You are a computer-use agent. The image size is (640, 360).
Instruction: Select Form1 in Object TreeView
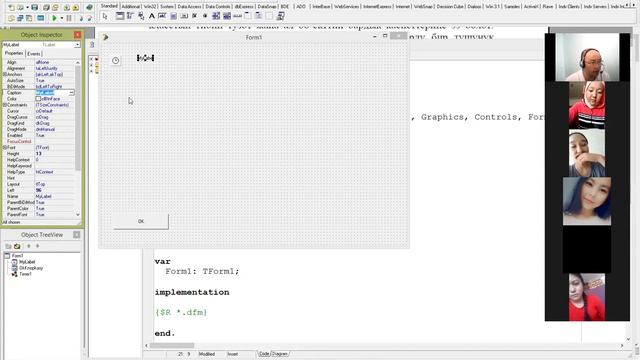click(17, 256)
